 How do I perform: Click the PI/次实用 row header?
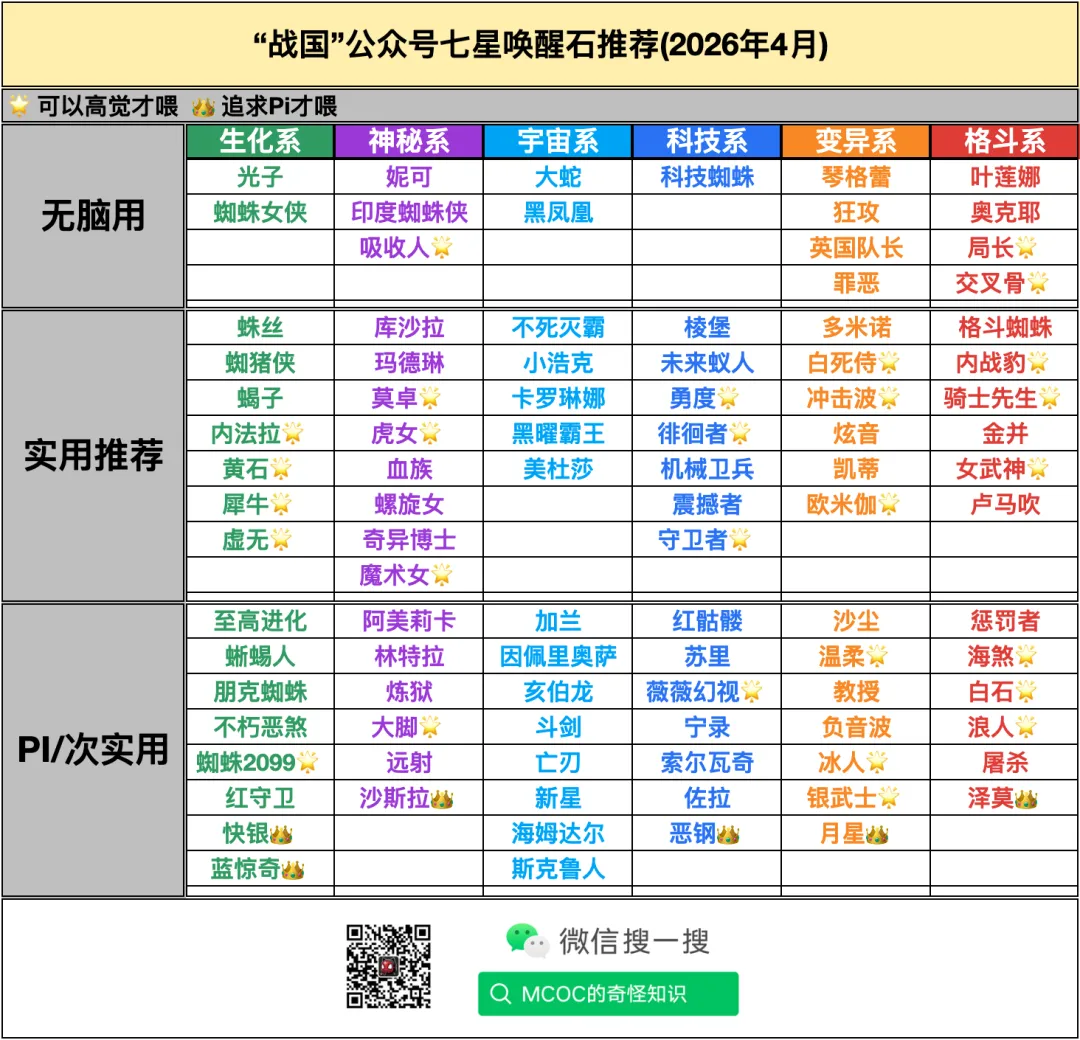[93, 749]
